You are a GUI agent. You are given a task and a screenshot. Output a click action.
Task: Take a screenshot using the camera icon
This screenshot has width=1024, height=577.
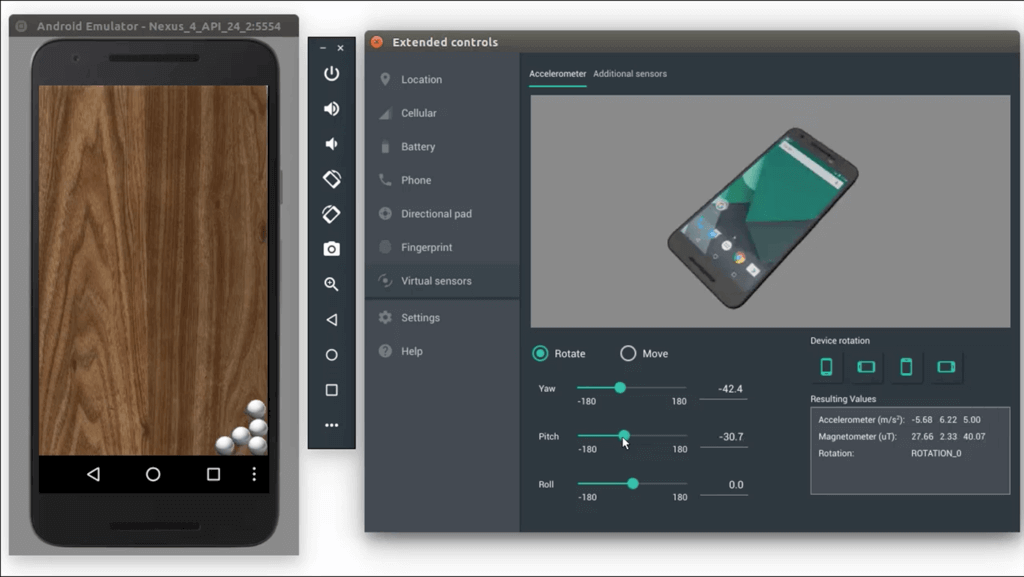pos(332,249)
